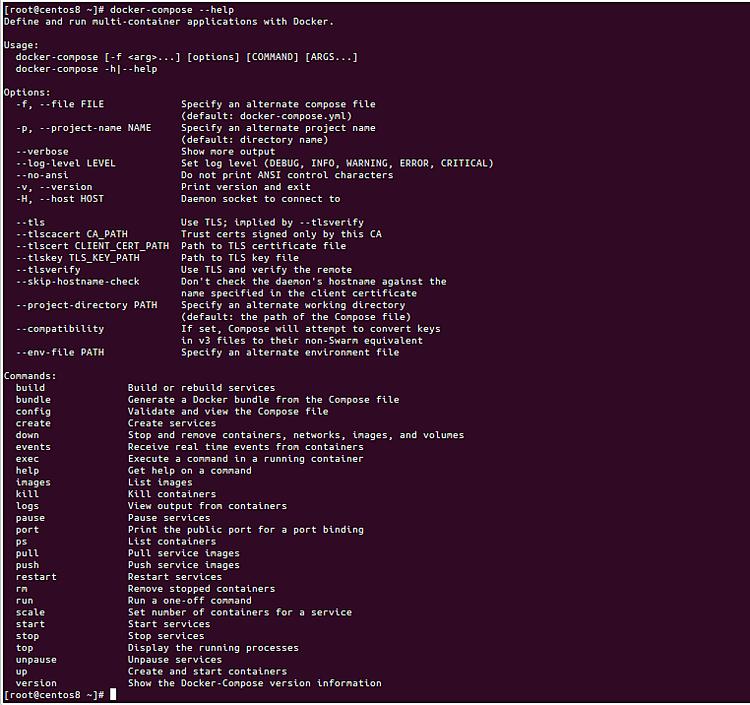Click the 'logs' command in the list

[27, 506]
